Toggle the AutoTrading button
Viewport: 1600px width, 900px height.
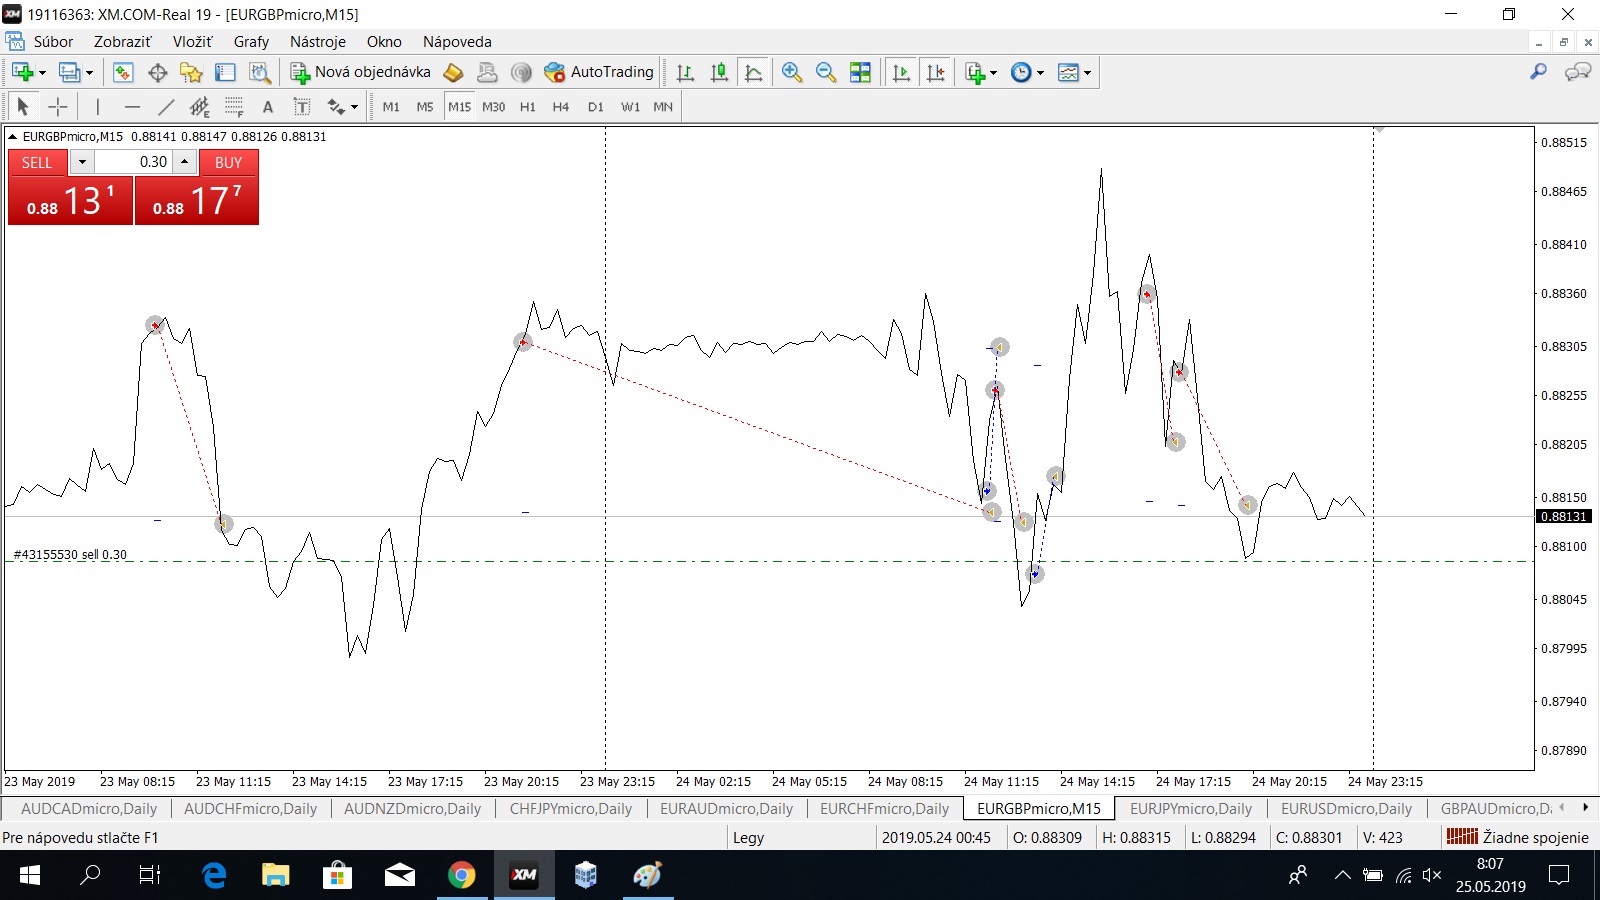tap(599, 72)
